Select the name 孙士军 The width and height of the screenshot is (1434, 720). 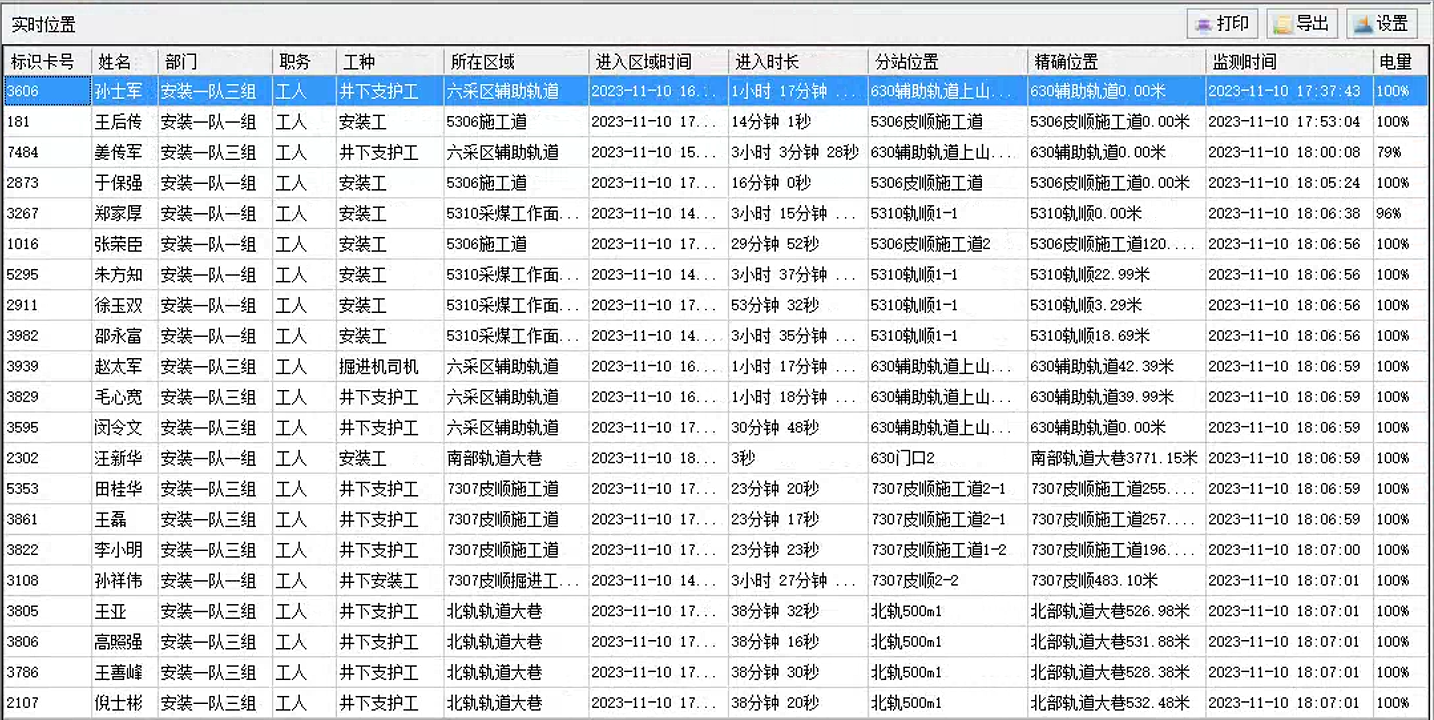tap(118, 91)
